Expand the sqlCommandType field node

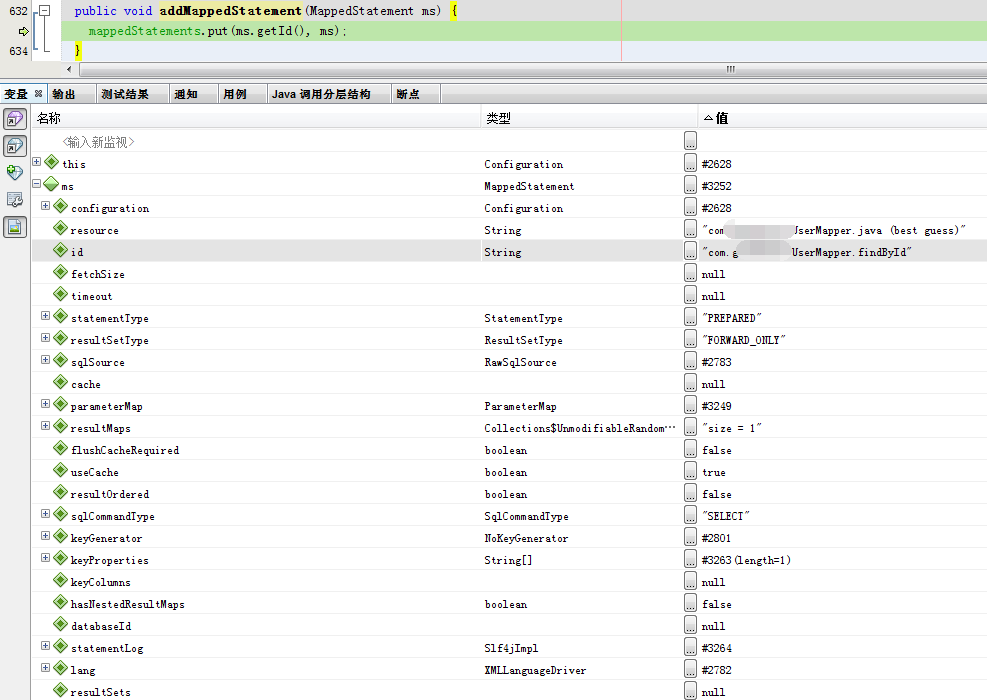(x=45, y=514)
